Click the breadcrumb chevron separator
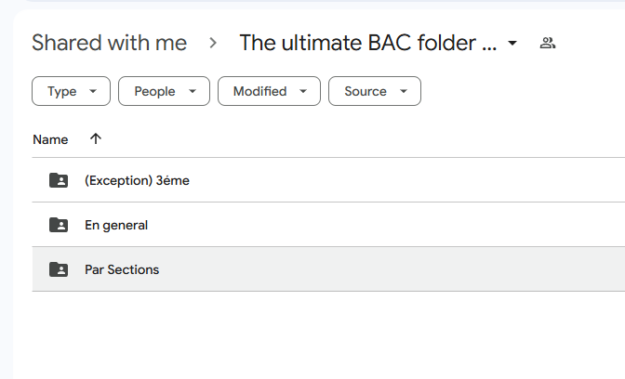The image size is (625, 379). point(213,43)
